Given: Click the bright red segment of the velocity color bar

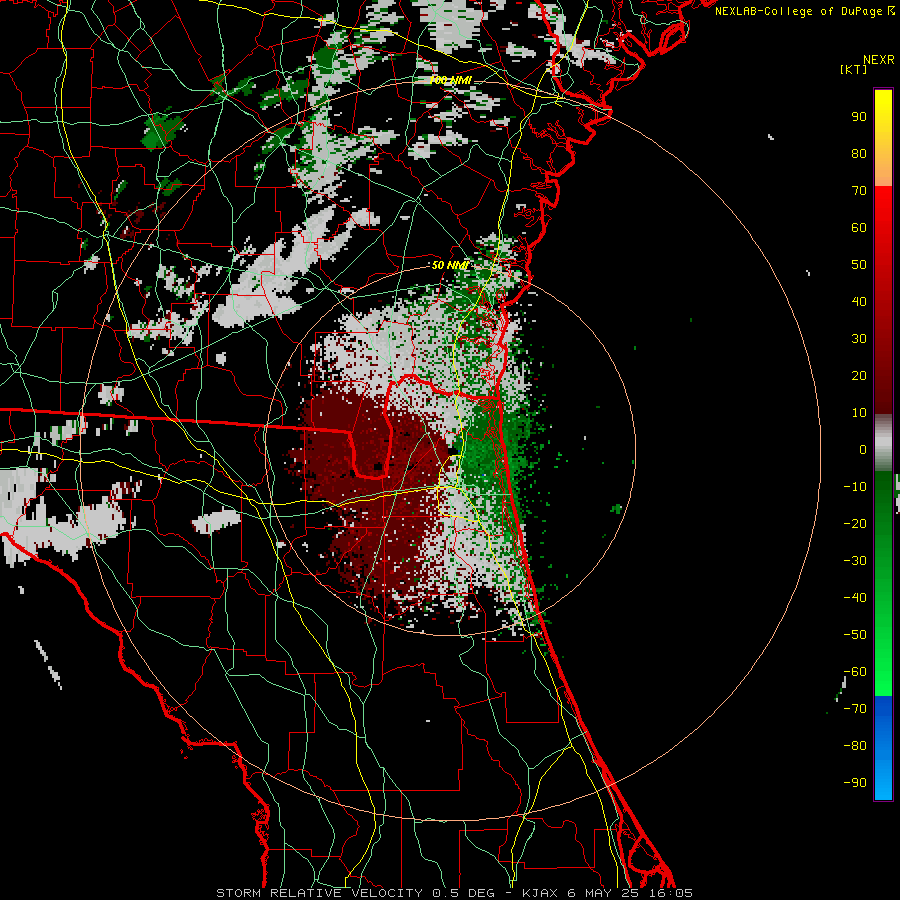Looking at the screenshot, I should tap(883, 207).
